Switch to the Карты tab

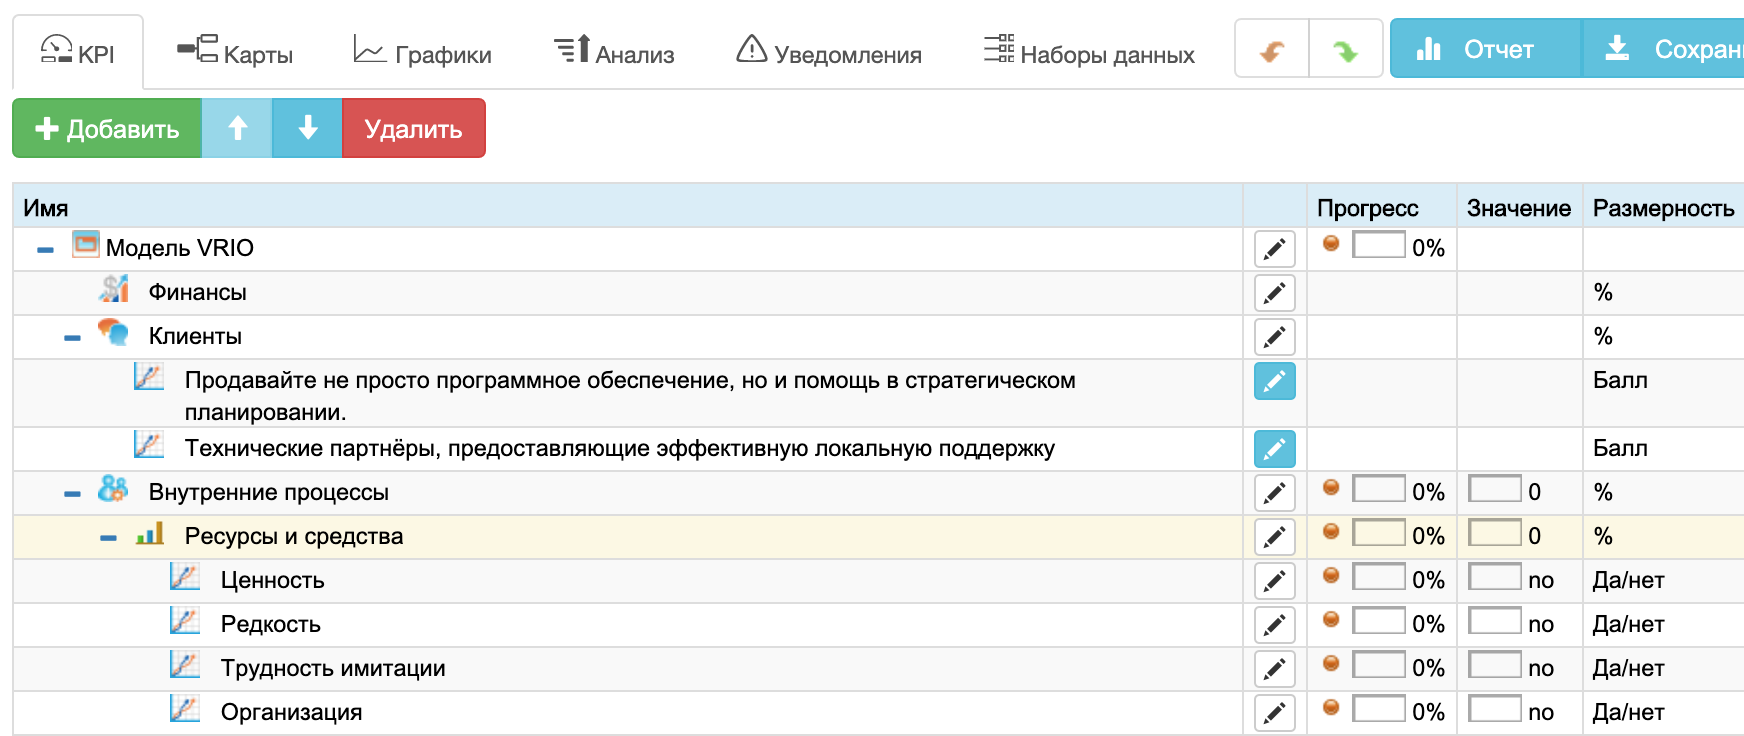(235, 52)
